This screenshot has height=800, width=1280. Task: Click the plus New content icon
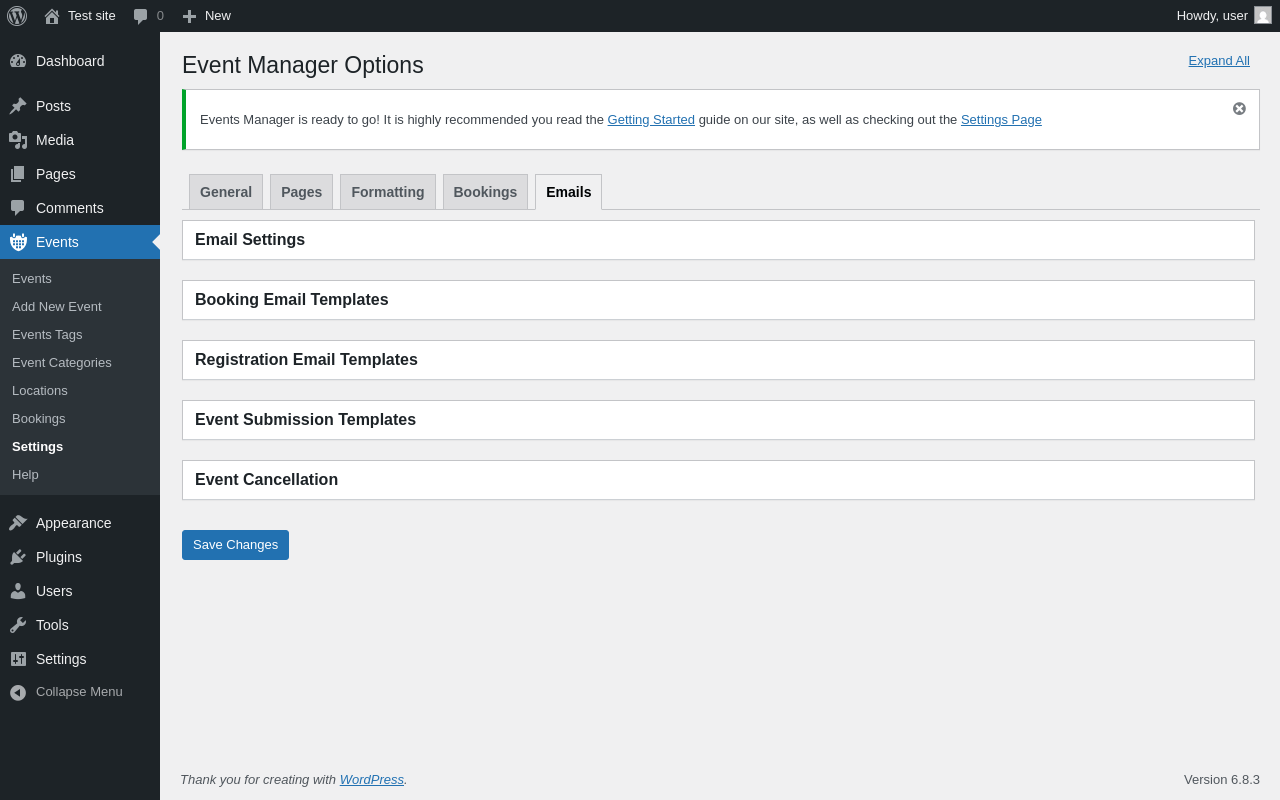pos(189,16)
